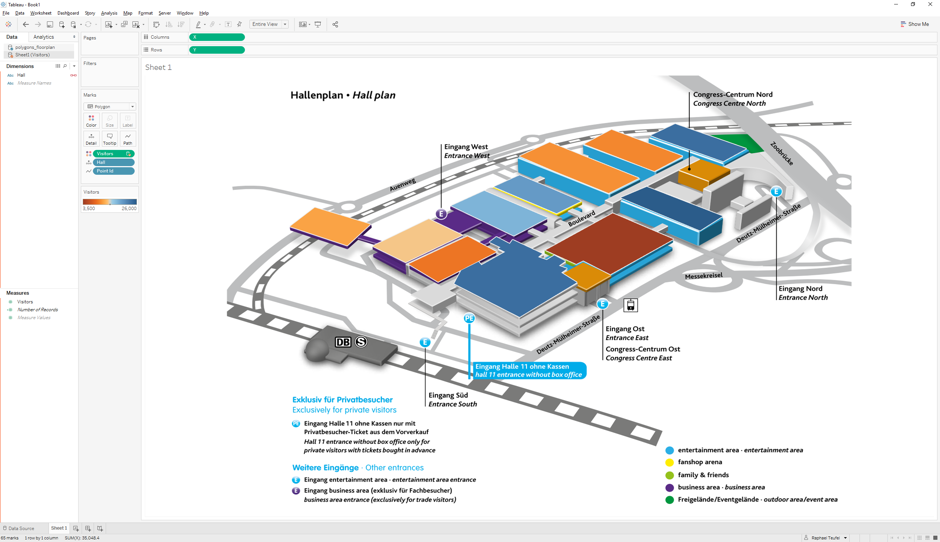Click the New worksheet icon beside Sheet 1

76,528
